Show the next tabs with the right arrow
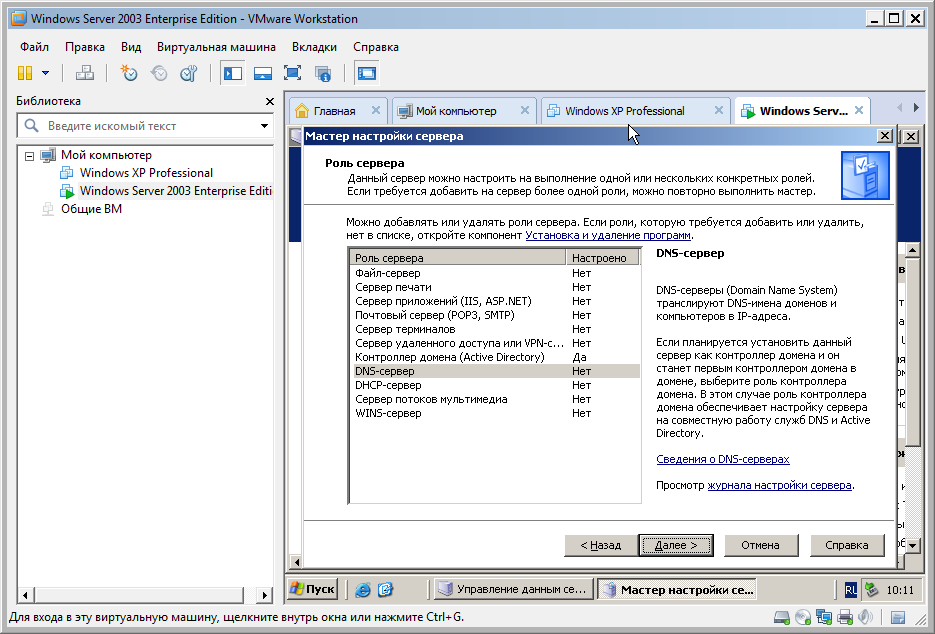Viewport: 935px width, 634px height. [916, 108]
